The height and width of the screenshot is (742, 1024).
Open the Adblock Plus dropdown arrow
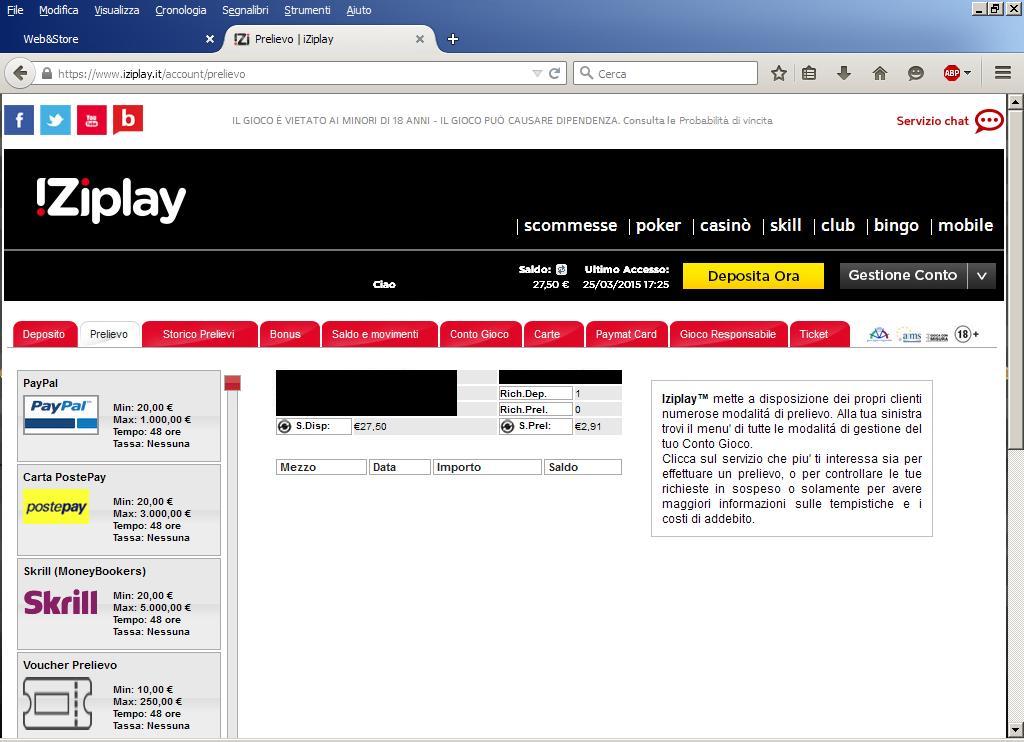(x=967, y=73)
